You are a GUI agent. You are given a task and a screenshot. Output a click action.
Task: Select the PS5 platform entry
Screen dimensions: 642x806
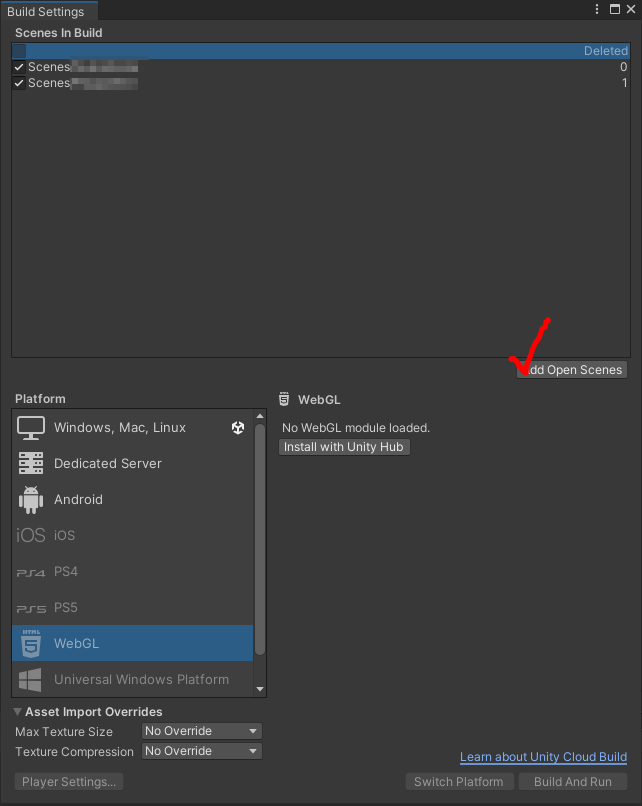pyautogui.click(x=133, y=608)
